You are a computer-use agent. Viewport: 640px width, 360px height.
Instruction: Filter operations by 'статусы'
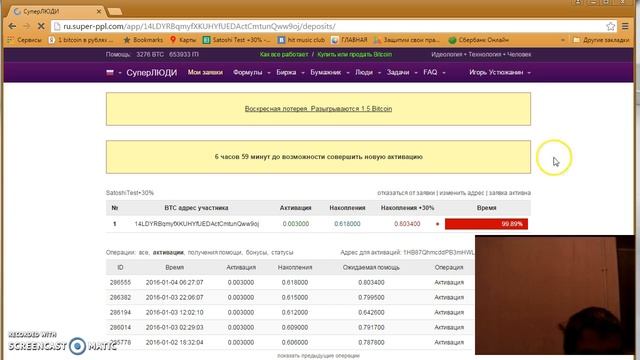[x=282, y=253]
